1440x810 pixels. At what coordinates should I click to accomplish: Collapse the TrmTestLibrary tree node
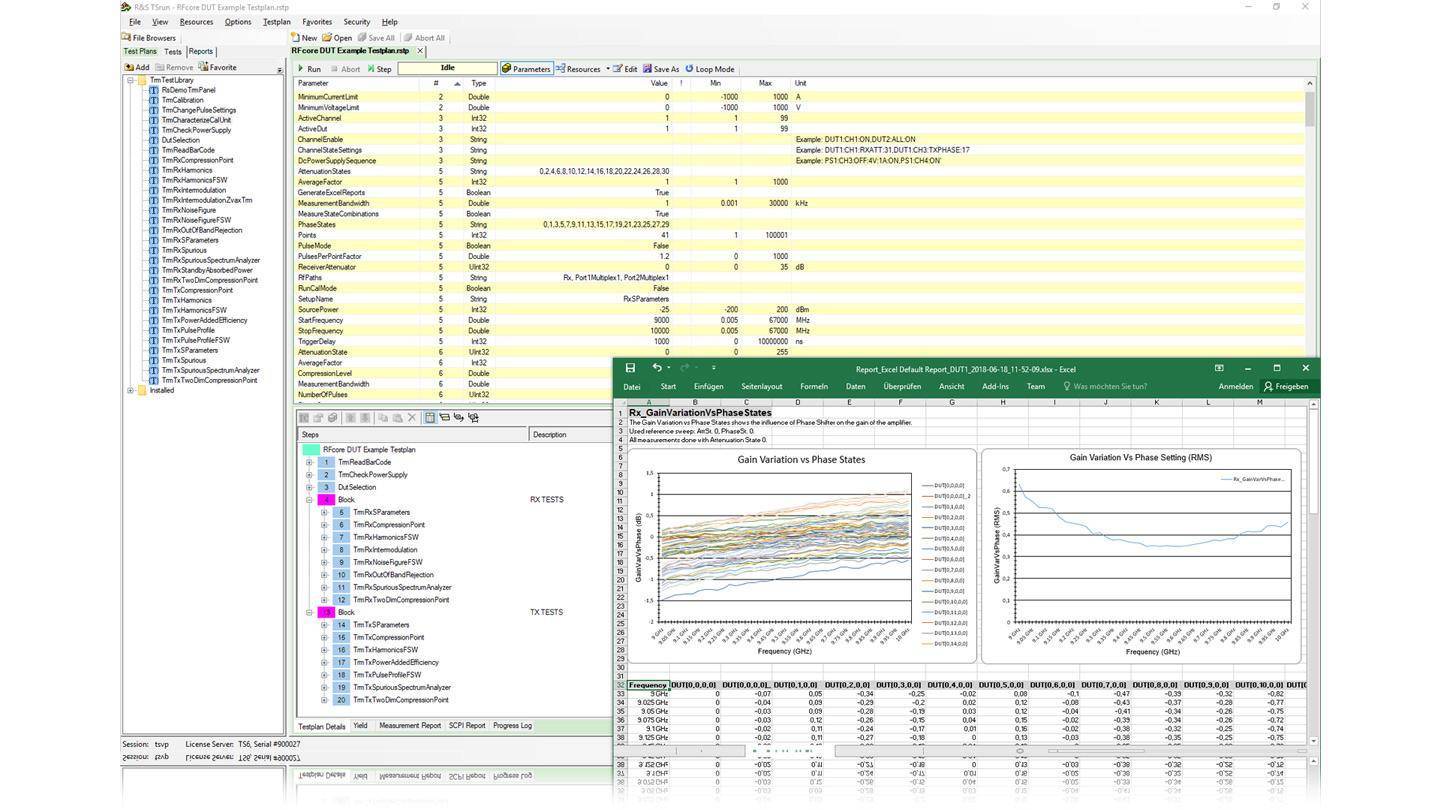click(130, 80)
